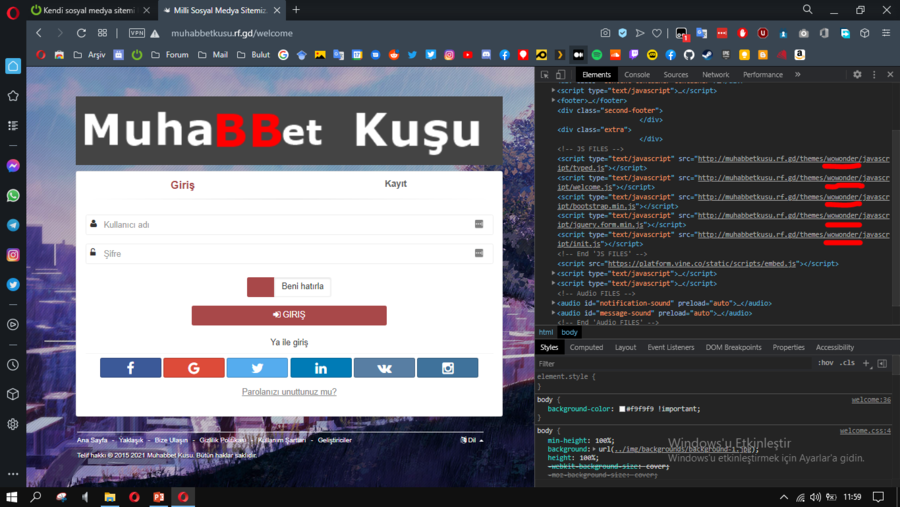Open the Opera sidebar settings gear
This screenshot has width=900, height=507.
[x=13, y=424]
